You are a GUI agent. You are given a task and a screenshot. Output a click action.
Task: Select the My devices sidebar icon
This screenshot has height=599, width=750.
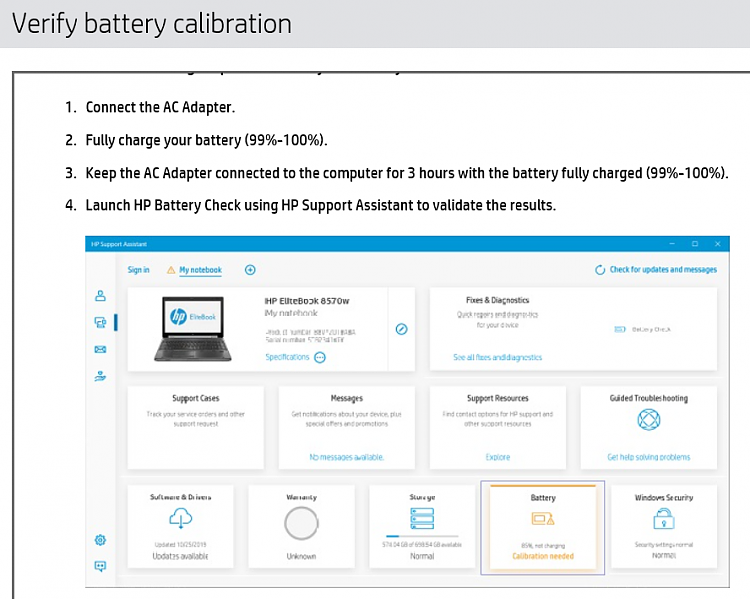pyautogui.click(x=100, y=322)
